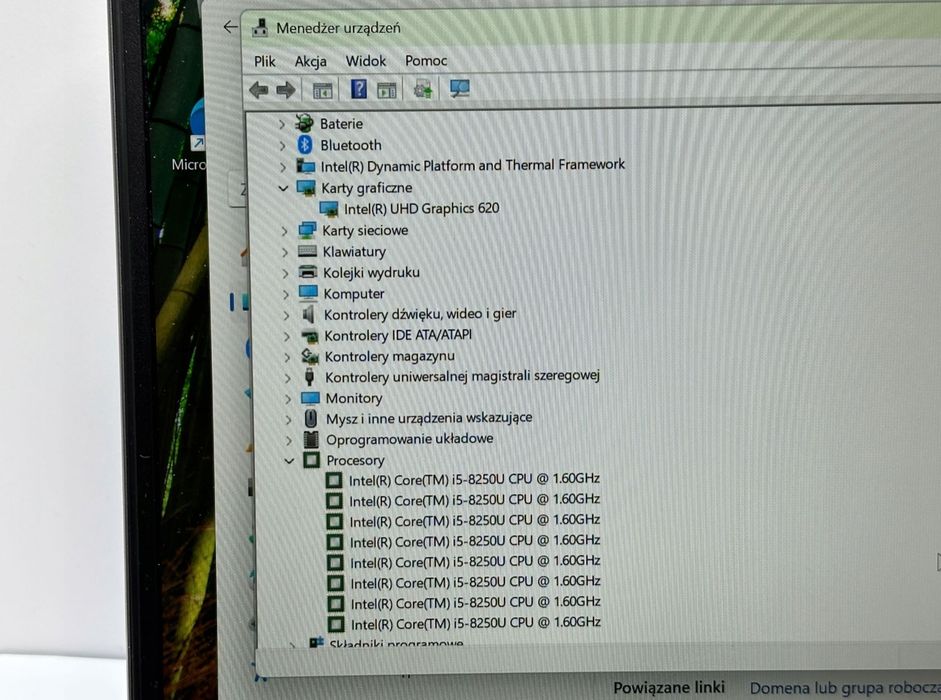Expand the Klawiatury category

[285, 252]
